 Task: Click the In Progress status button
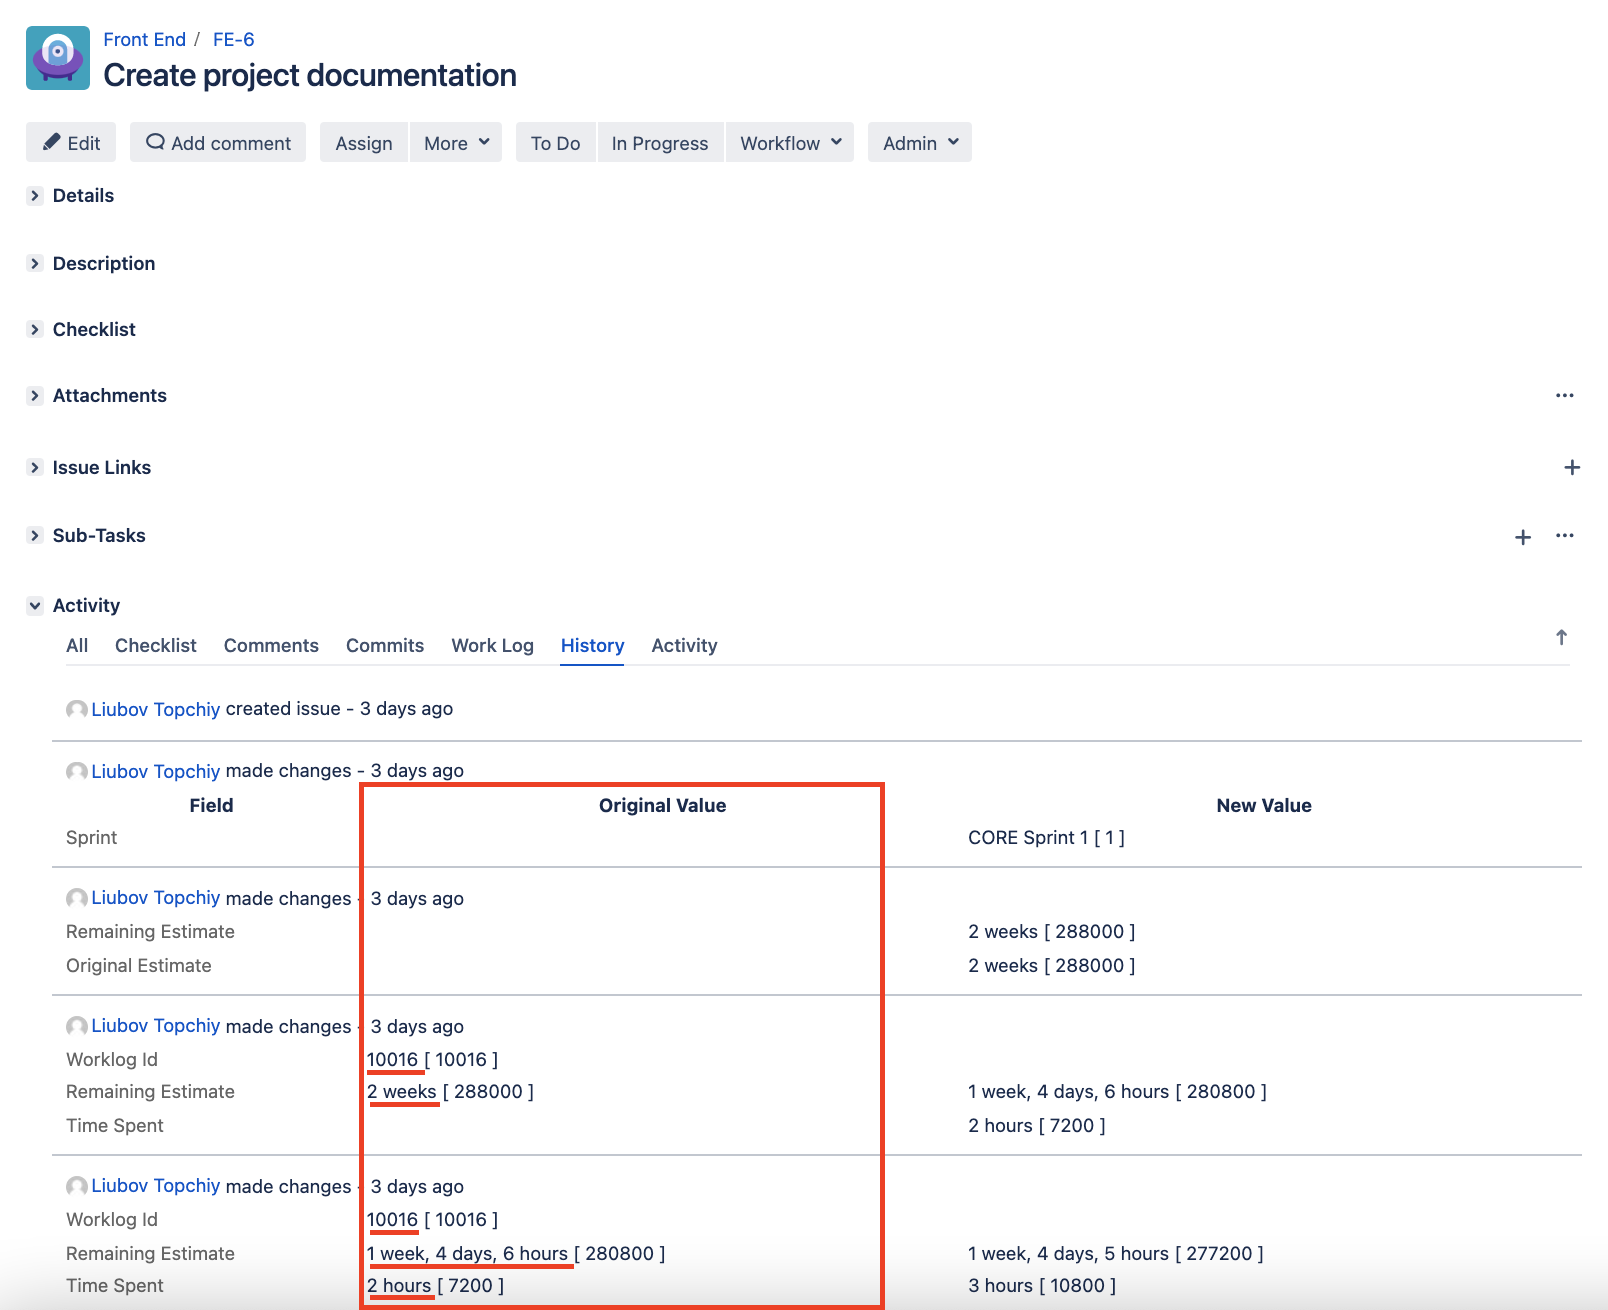click(659, 143)
